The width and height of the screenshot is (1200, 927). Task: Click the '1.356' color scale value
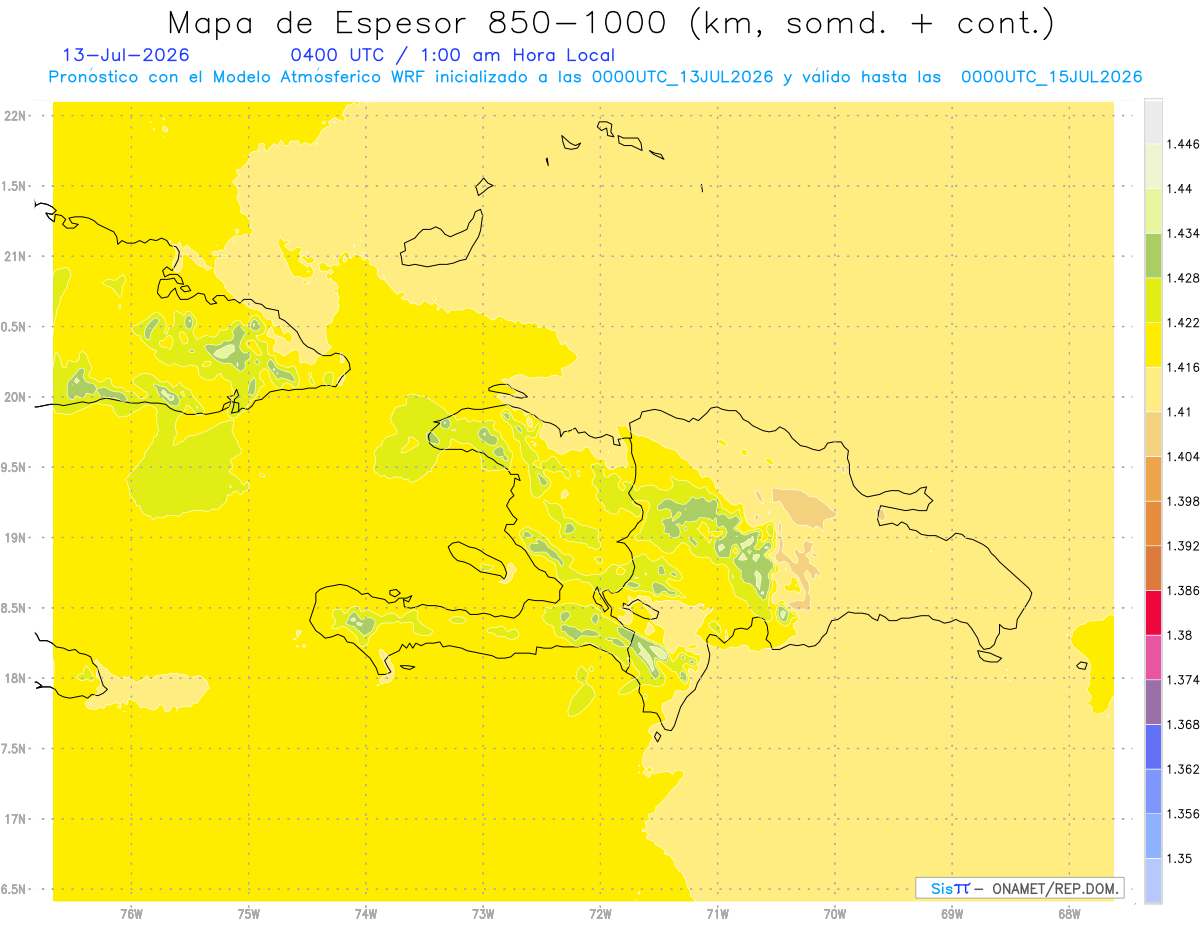tap(1183, 814)
